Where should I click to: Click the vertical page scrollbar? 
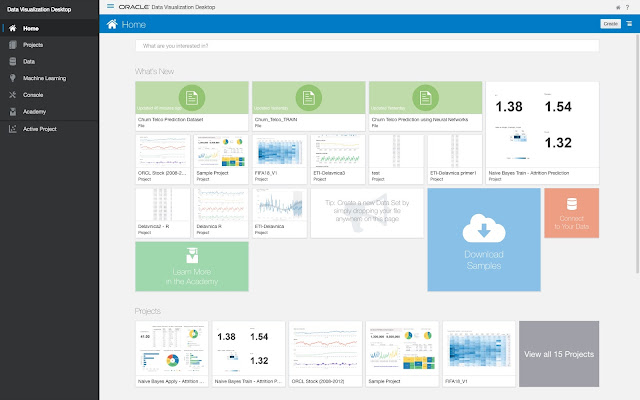tap(637, 153)
